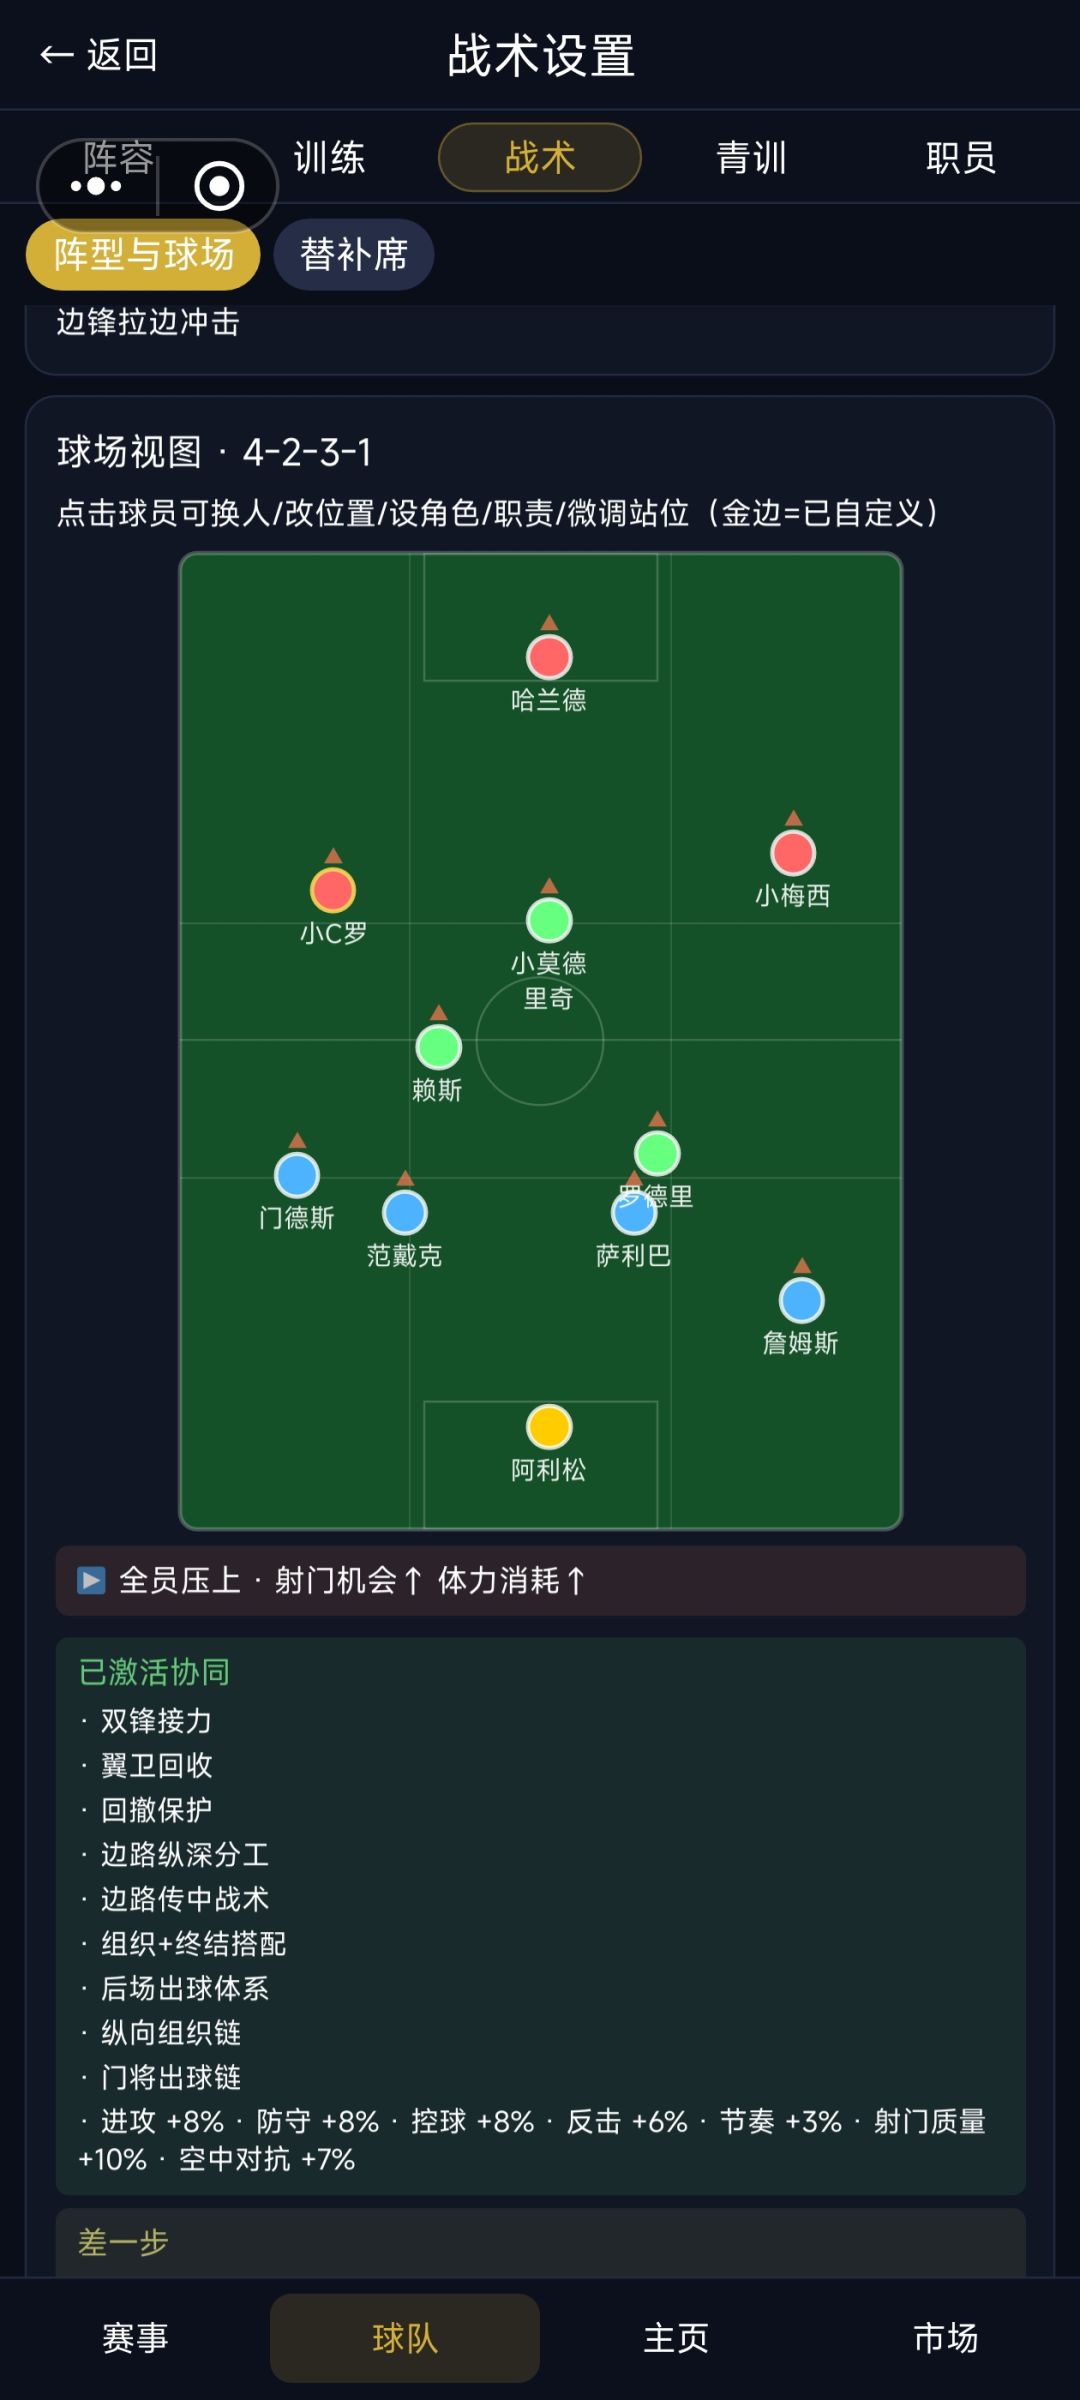This screenshot has height=2400, width=1080.
Task: Switch to the 训练 tab
Action: [x=329, y=158]
